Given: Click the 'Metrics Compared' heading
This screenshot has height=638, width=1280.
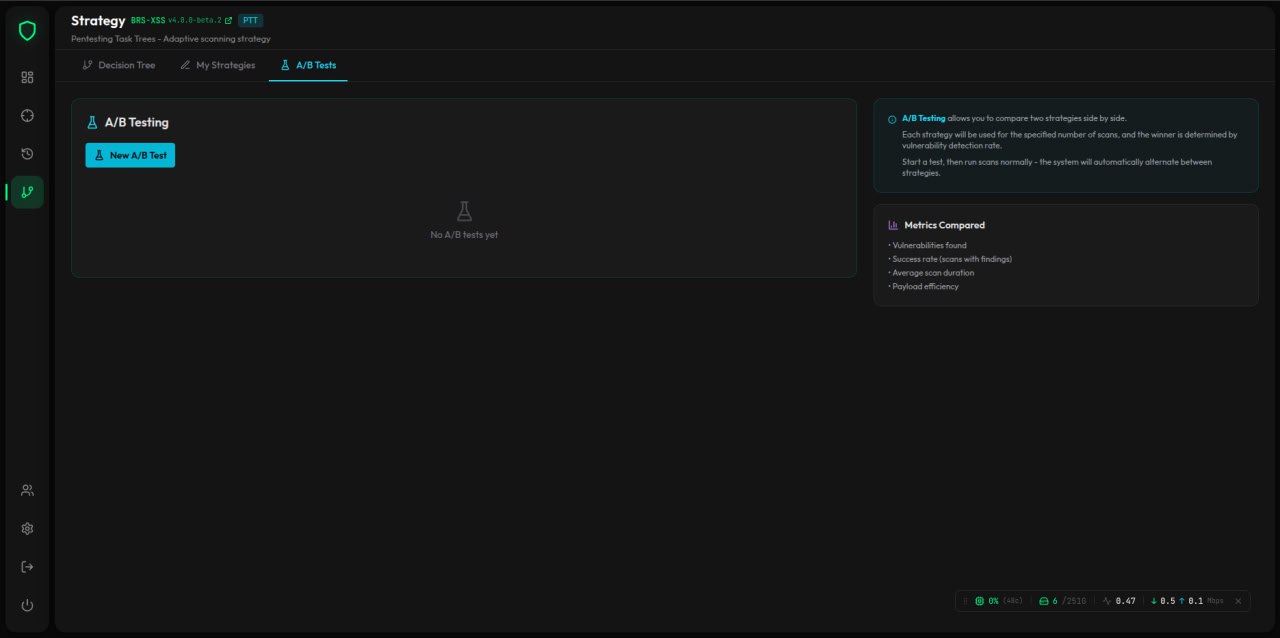Looking at the screenshot, I should [944, 225].
